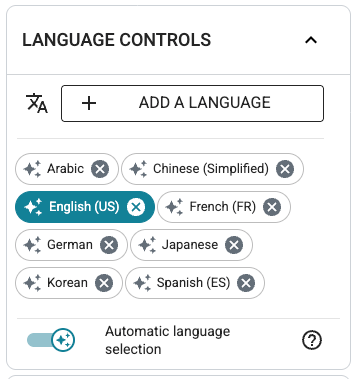This screenshot has width=364, height=379.
Task: Click the Automatic language selection label
Action: tap(167, 340)
